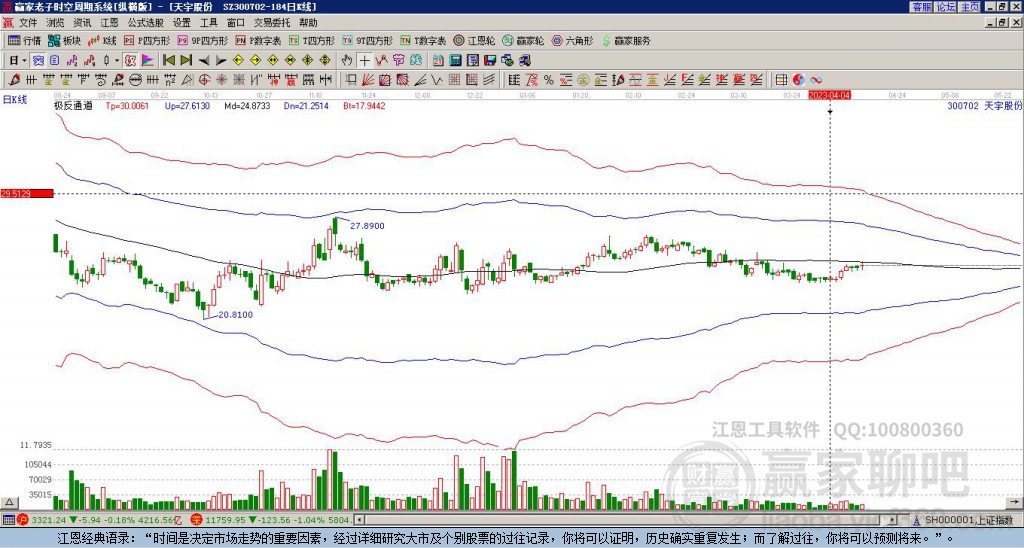Click the zigzag wave line tool
Screen dimensions: 1024x548
point(436,80)
